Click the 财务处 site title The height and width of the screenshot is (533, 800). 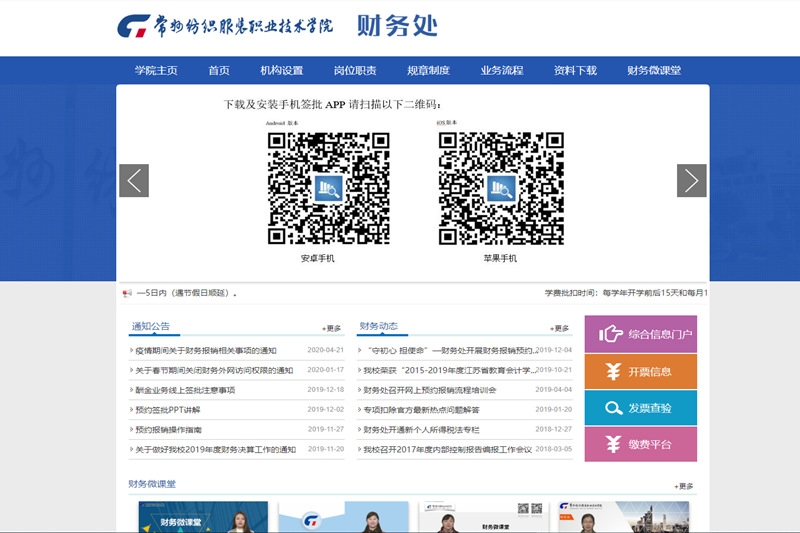pyautogui.click(x=397, y=26)
